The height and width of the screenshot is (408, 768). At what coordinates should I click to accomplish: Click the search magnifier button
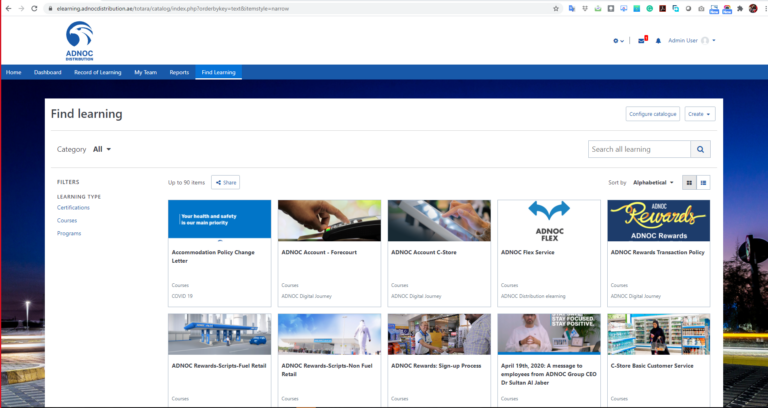pyautogui.click(x=700, y=149)
